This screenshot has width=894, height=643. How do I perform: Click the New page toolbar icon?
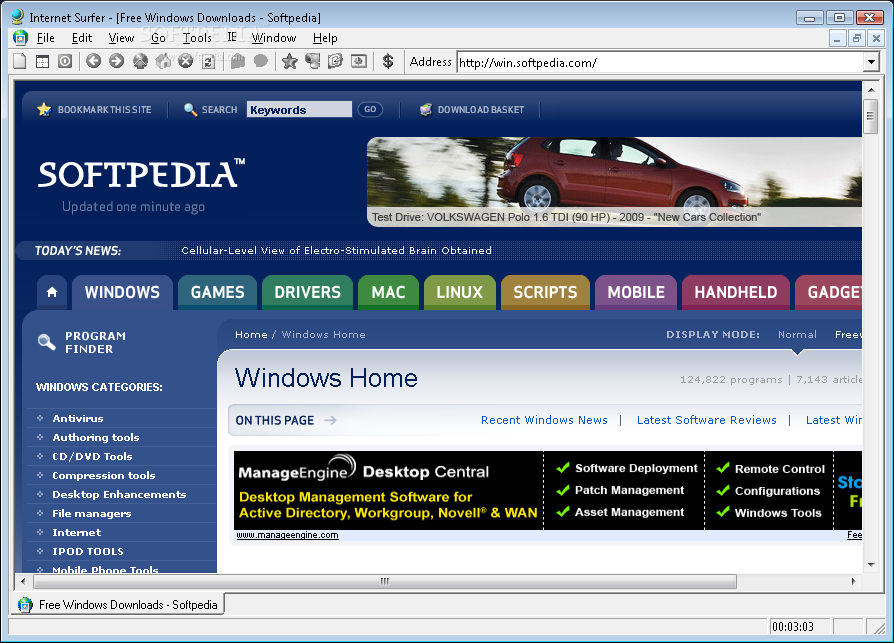[x=20, y=61]
